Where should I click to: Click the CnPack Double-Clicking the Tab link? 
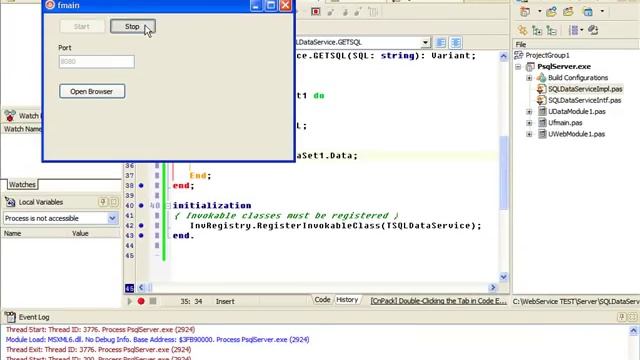tap(438, 301)
